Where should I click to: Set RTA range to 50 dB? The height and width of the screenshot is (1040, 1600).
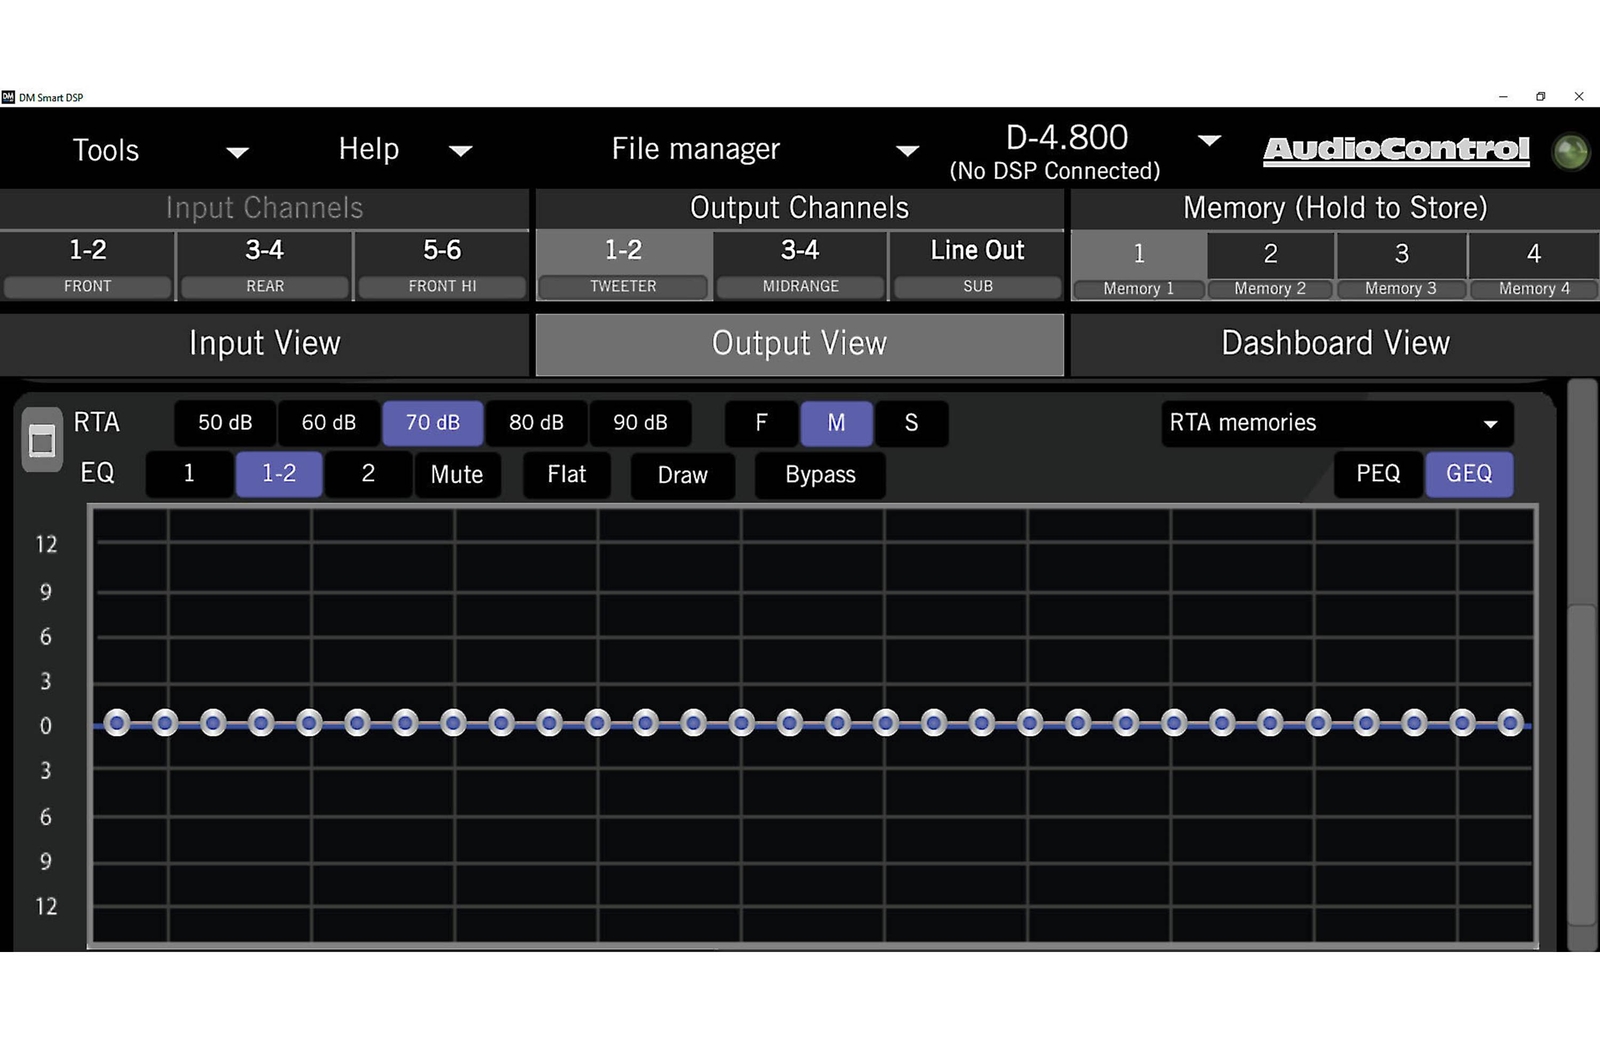[225, 423]
